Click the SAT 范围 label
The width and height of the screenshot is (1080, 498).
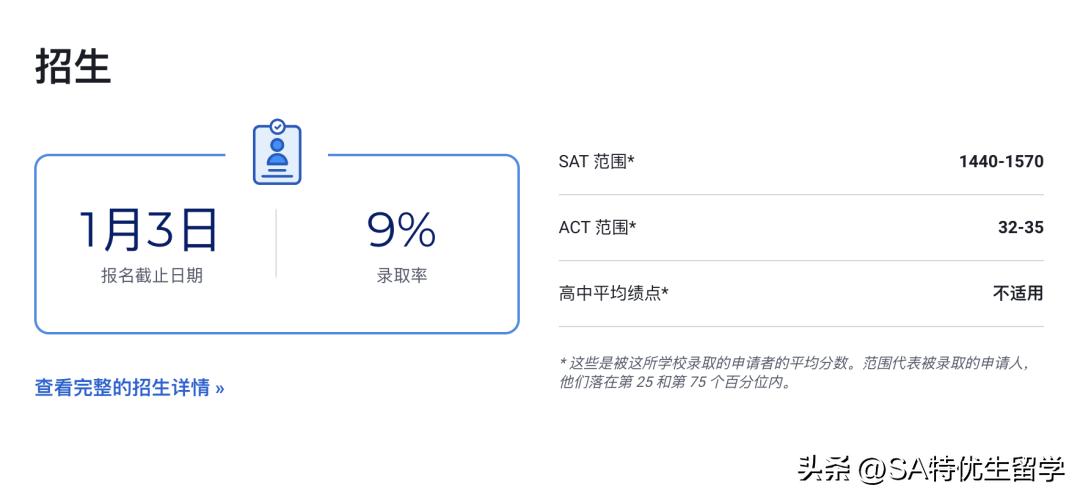[x=594, y=162]
